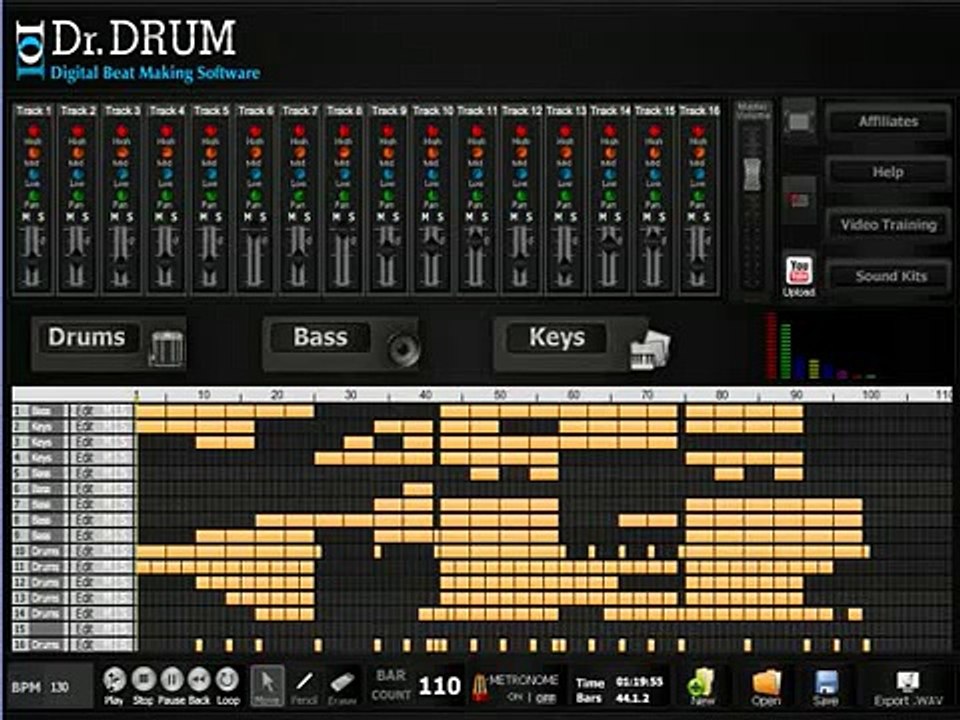Click timeline ruler at bar 50

coord(500,394)
